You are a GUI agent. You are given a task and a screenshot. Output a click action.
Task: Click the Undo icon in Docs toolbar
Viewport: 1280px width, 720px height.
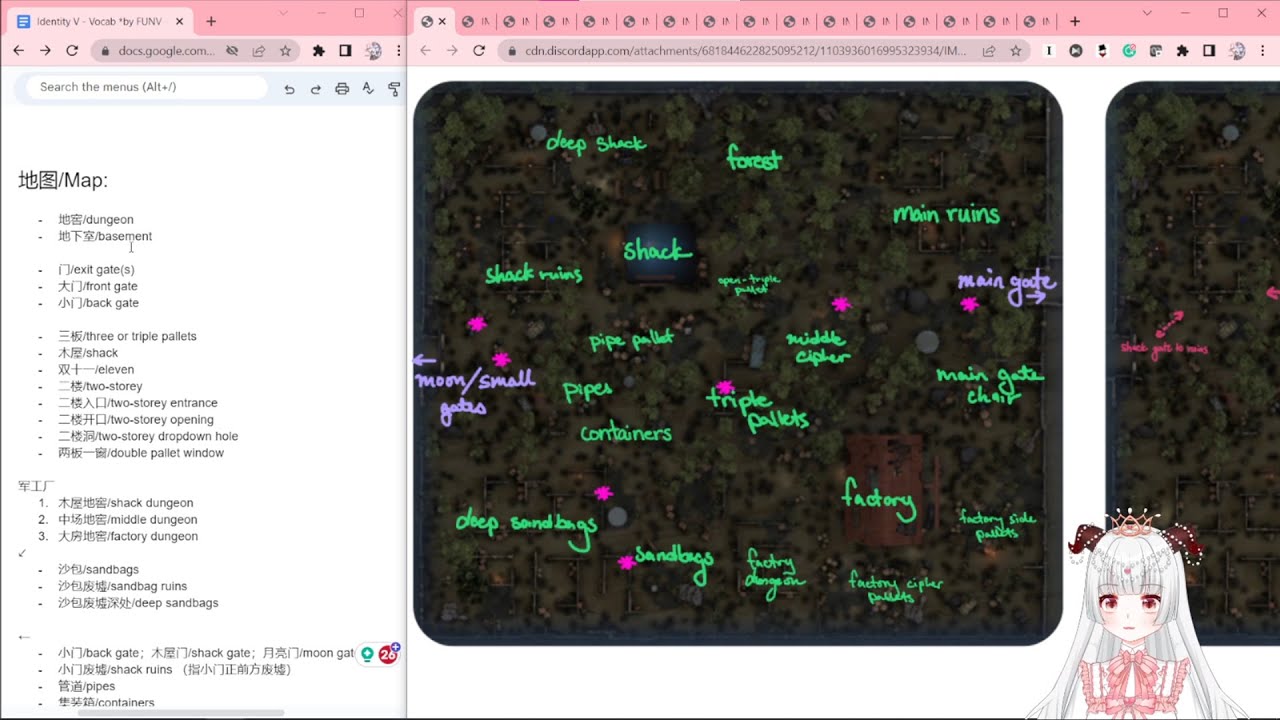coord(289,88)
